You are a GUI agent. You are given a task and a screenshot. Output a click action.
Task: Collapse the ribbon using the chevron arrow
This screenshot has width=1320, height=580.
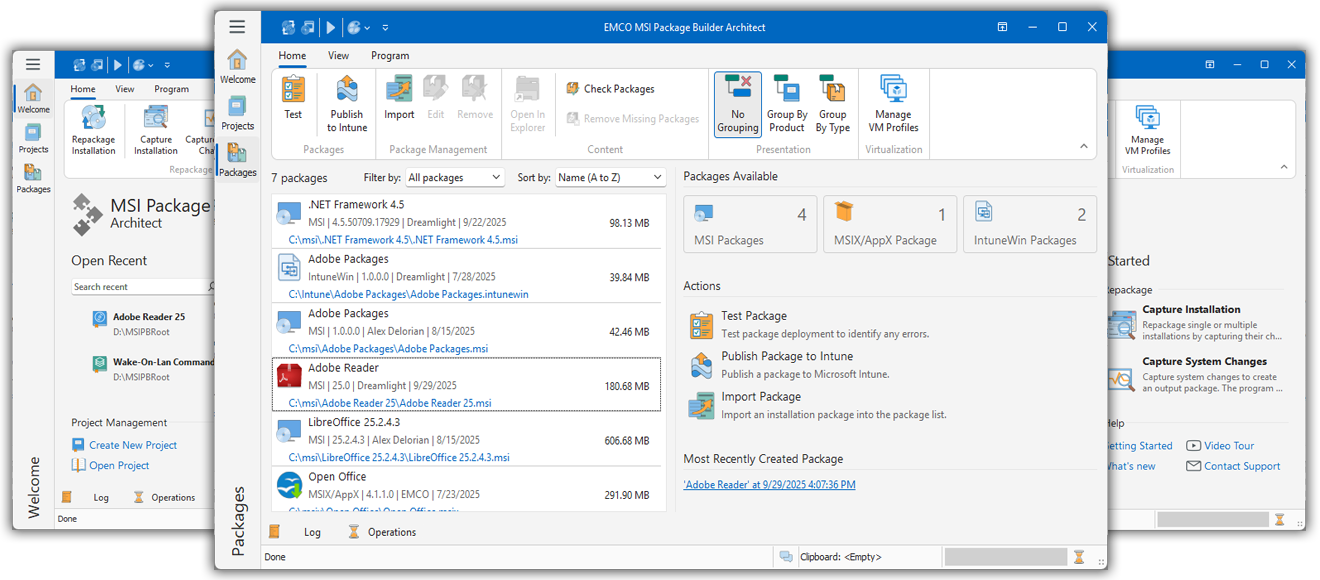[1083, 147]
